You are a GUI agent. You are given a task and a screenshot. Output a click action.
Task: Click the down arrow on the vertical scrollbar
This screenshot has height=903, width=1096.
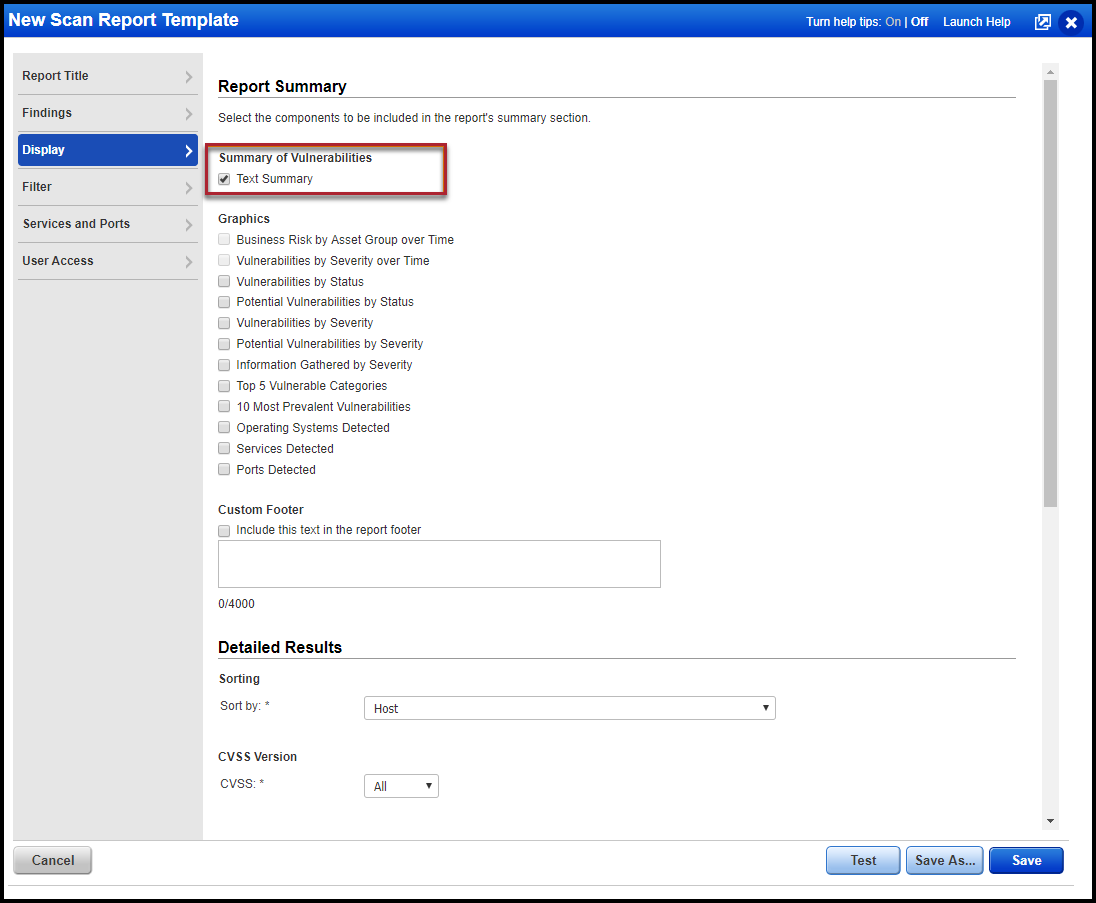point(1050,820)
